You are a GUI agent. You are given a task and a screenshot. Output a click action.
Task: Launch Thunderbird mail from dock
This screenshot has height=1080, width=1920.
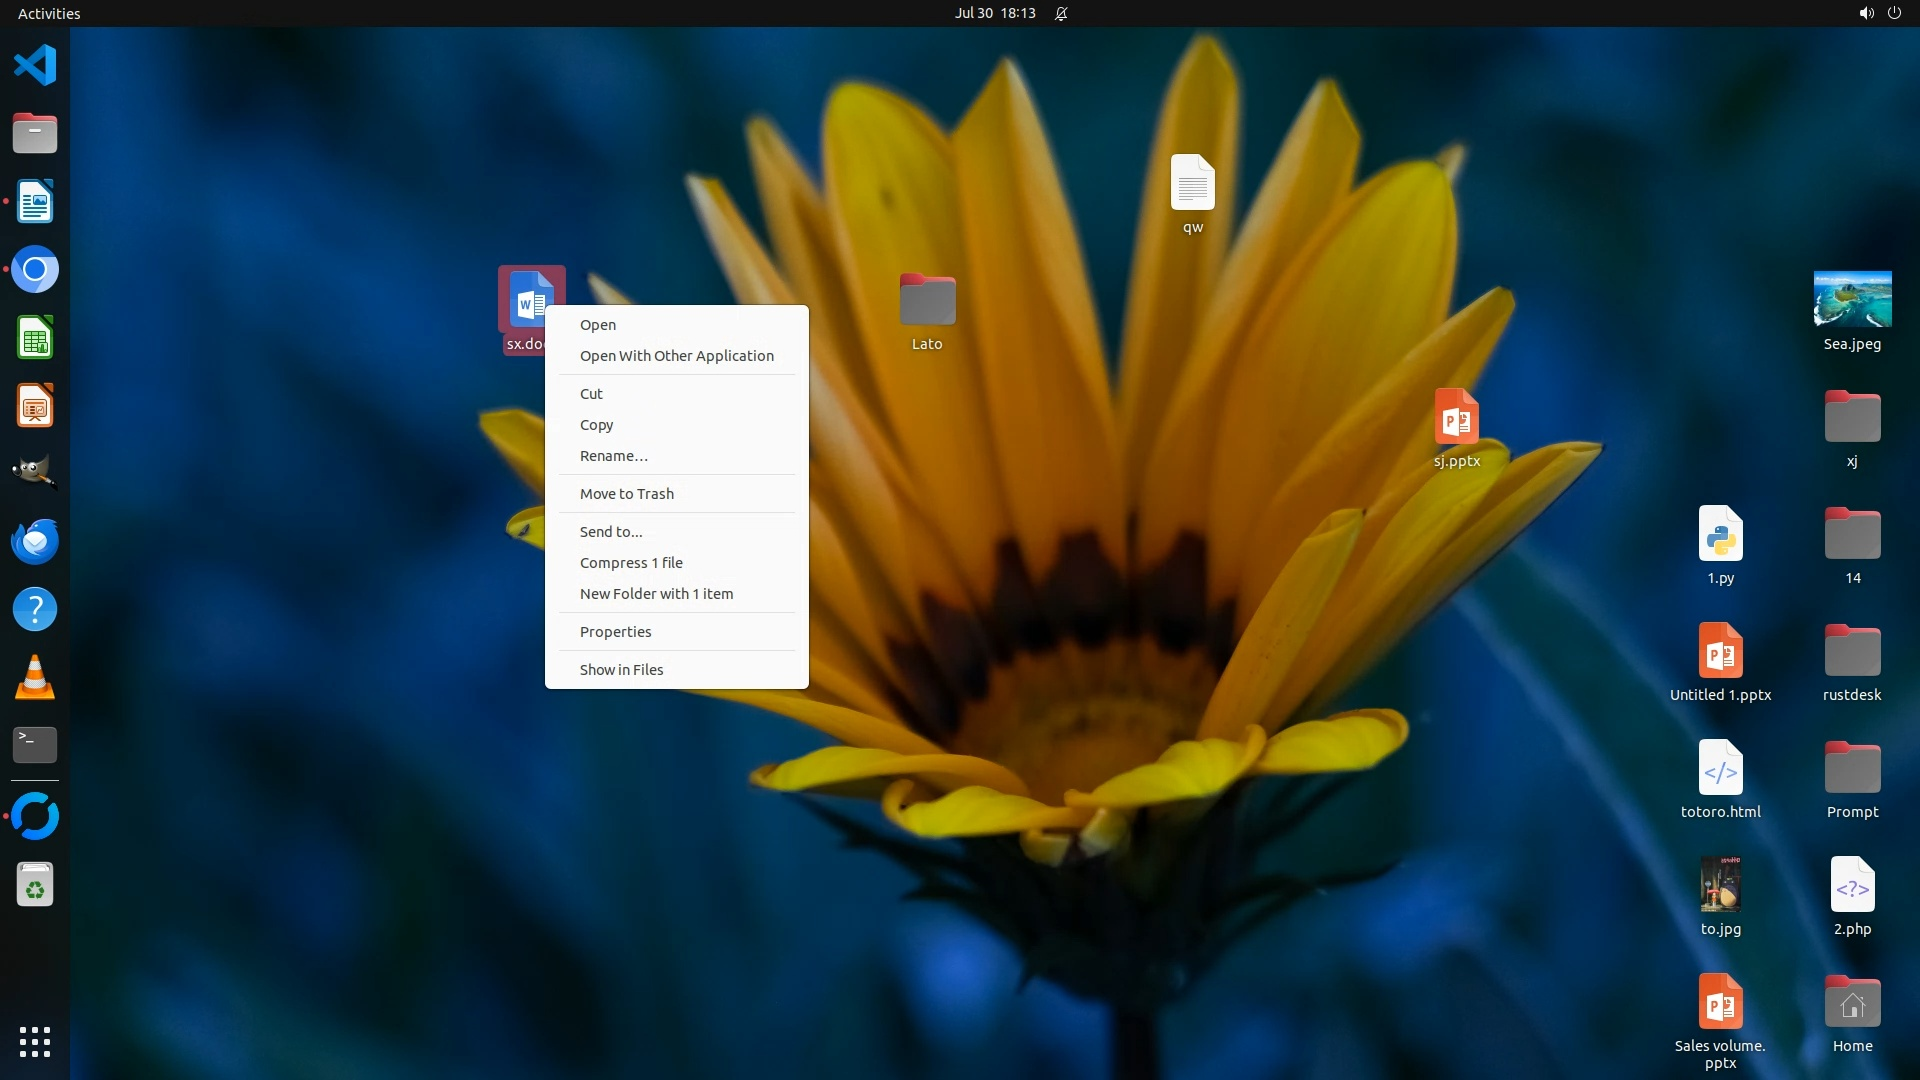[35, 541]
